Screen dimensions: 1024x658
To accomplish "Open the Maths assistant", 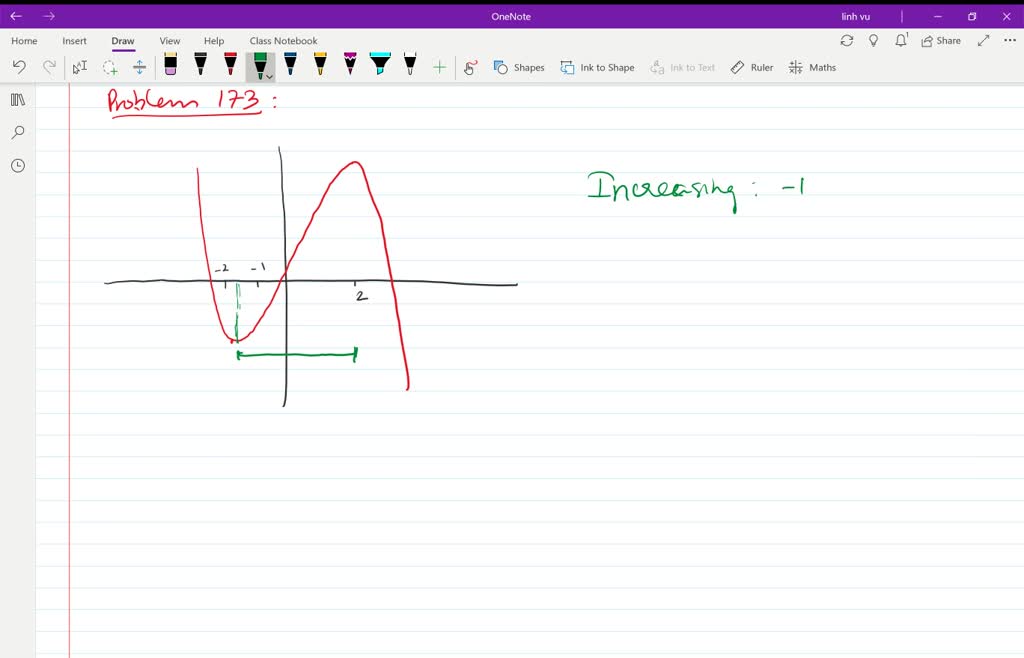I will [x=812, y=67].
